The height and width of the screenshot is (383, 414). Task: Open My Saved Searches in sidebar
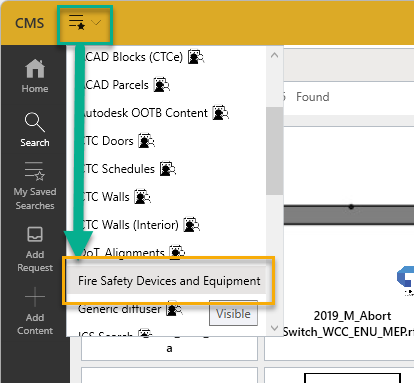[x=35, y=186]
